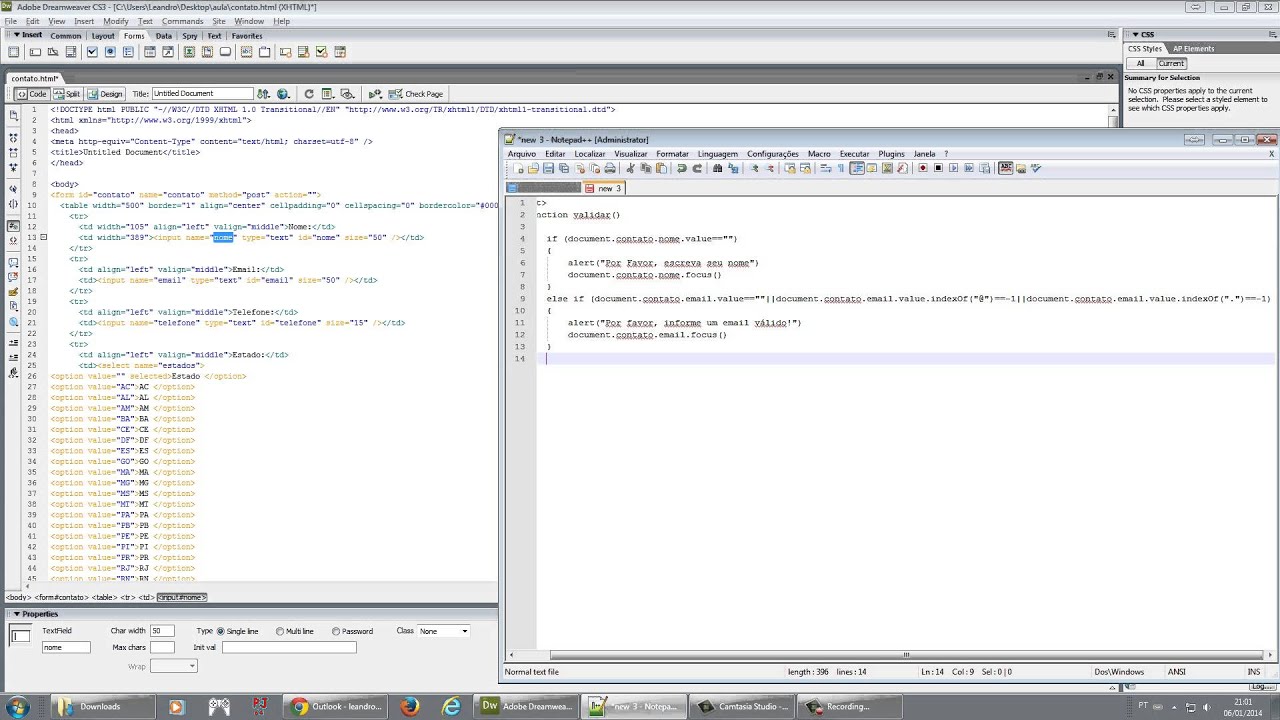The height and width of the screenshot is (720, 1280).
Task: Insert a Label form element
Action: (245, 52)
